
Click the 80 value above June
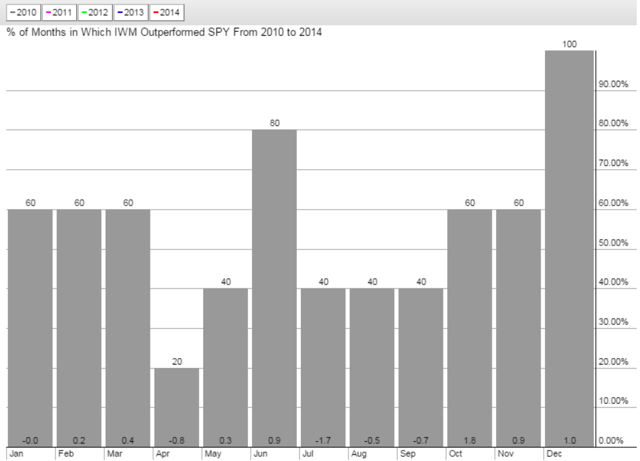point(274,123)
